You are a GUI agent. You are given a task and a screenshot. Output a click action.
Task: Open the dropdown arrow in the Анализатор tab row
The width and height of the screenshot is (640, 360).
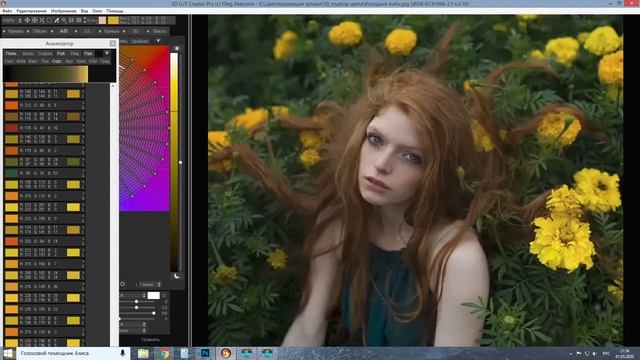click(107, 53)
